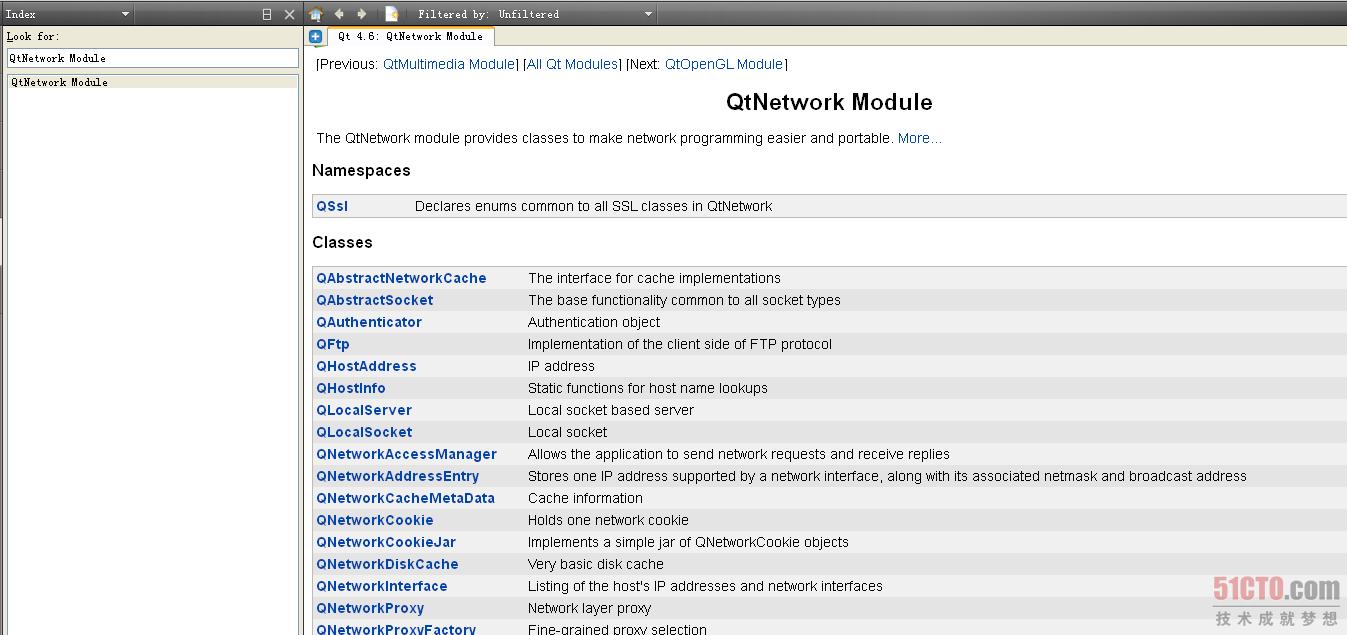This screenshot has width=1347, height=635.
Task: Click the text 'Authentication object'
Action: pos(594,322)
